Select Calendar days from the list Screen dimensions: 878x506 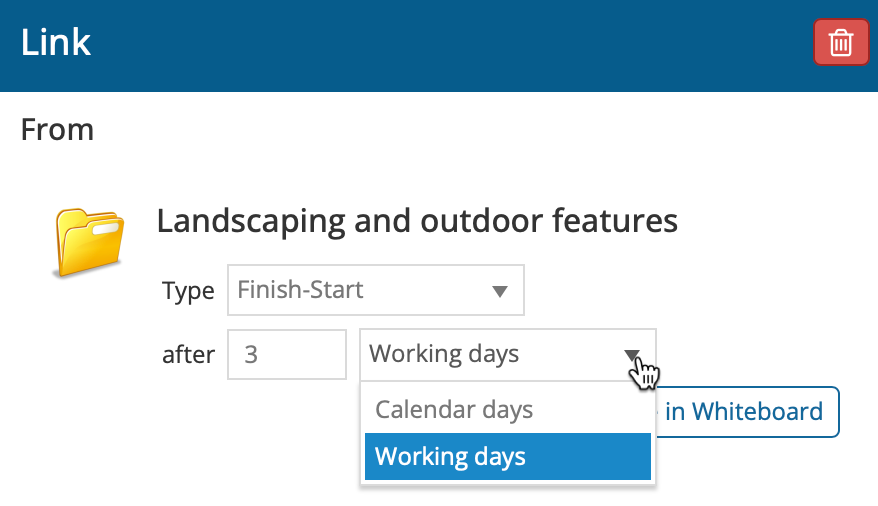454,410
